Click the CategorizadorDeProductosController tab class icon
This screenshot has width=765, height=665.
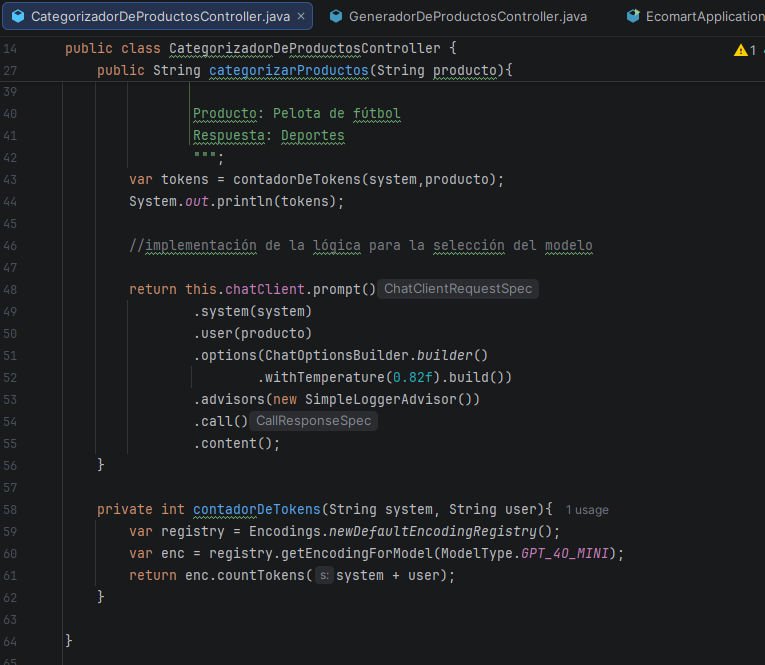coord(17,17)
